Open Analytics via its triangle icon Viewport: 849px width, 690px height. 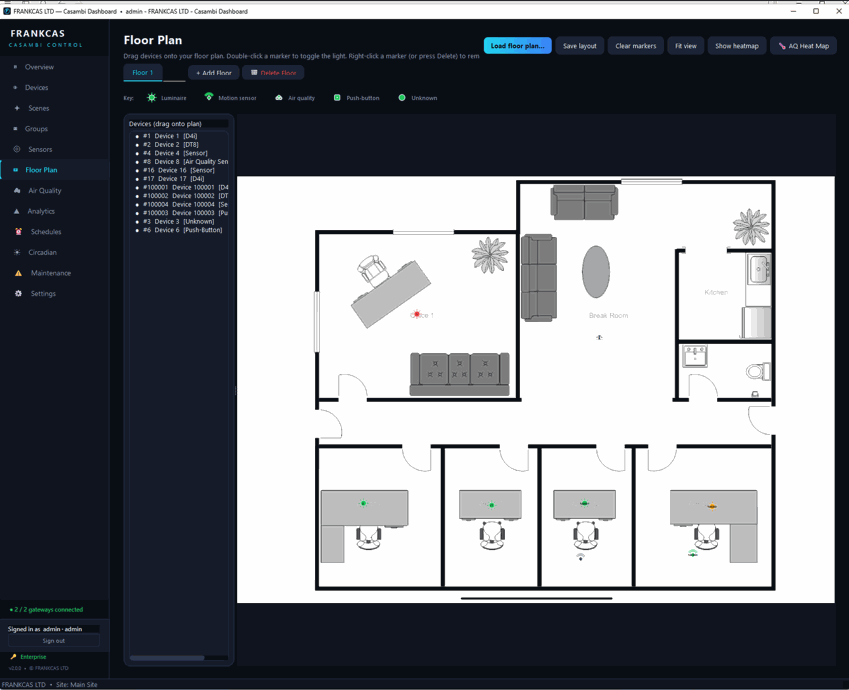[16, 211]
